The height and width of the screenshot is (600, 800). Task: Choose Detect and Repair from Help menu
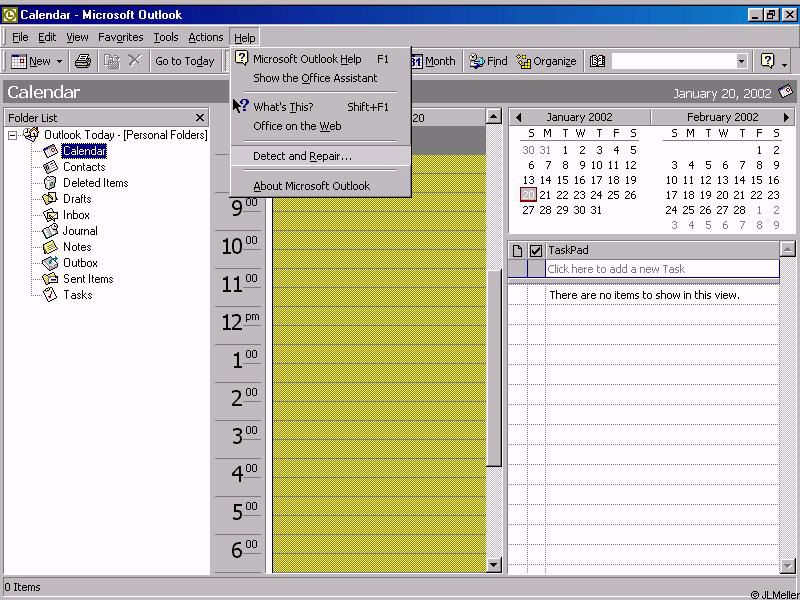coord(302,156)
